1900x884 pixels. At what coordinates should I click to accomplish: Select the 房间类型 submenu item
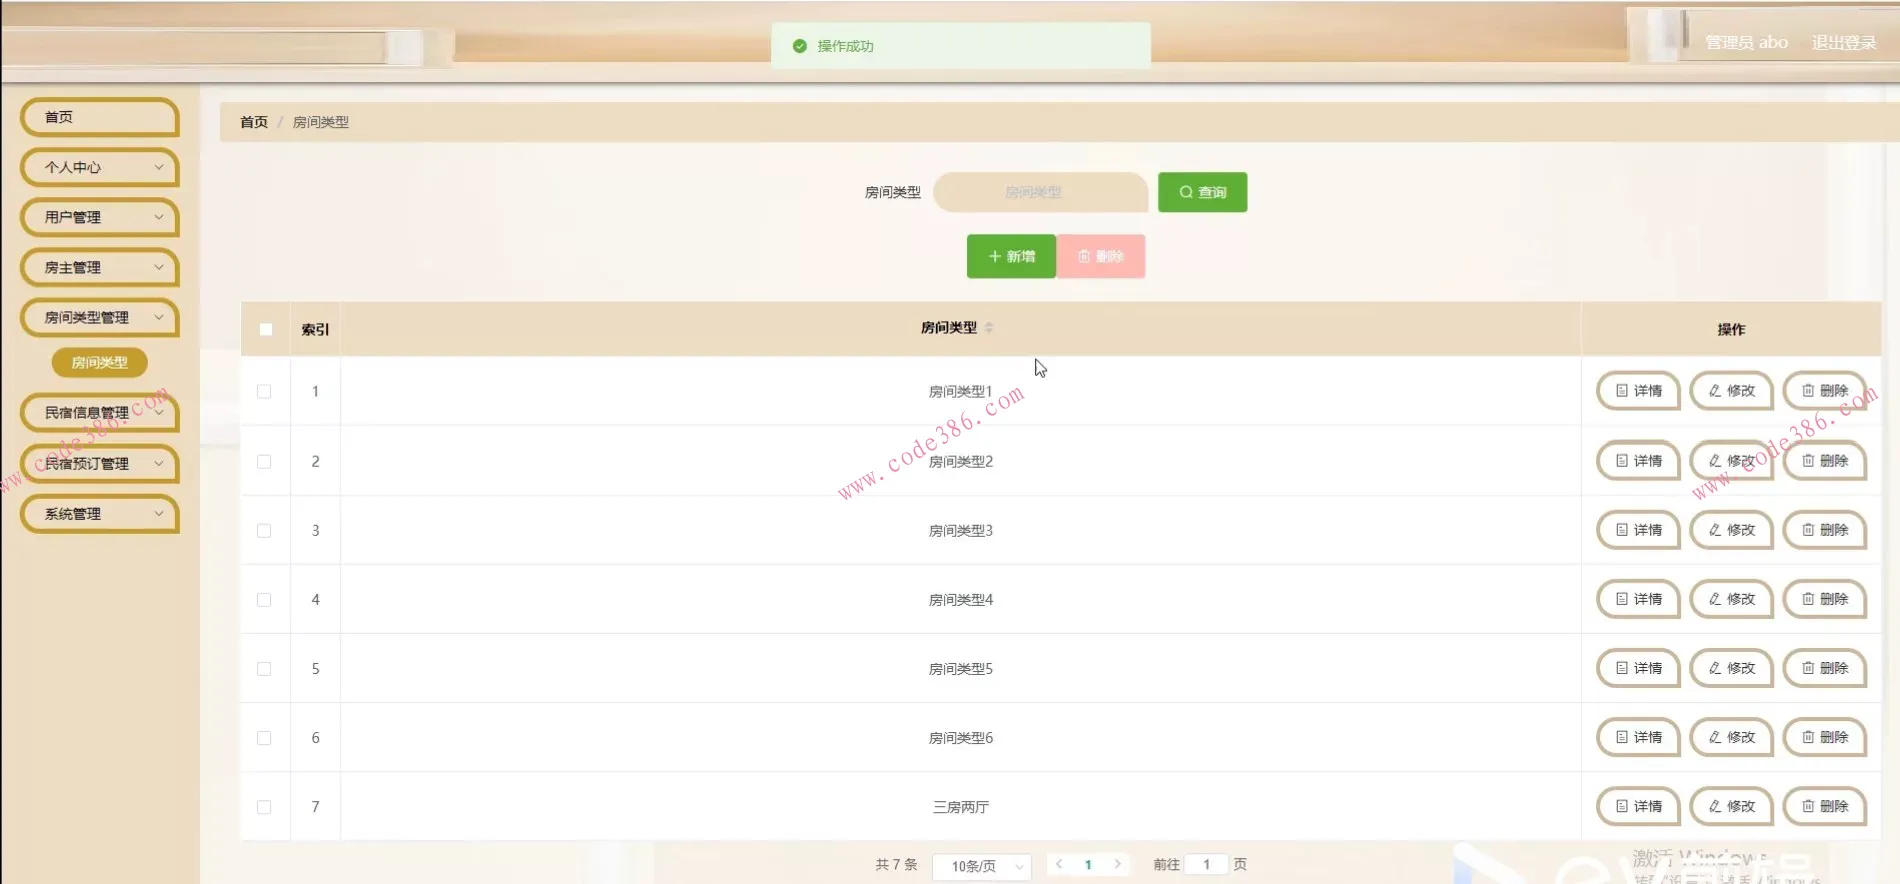[99, 362]
